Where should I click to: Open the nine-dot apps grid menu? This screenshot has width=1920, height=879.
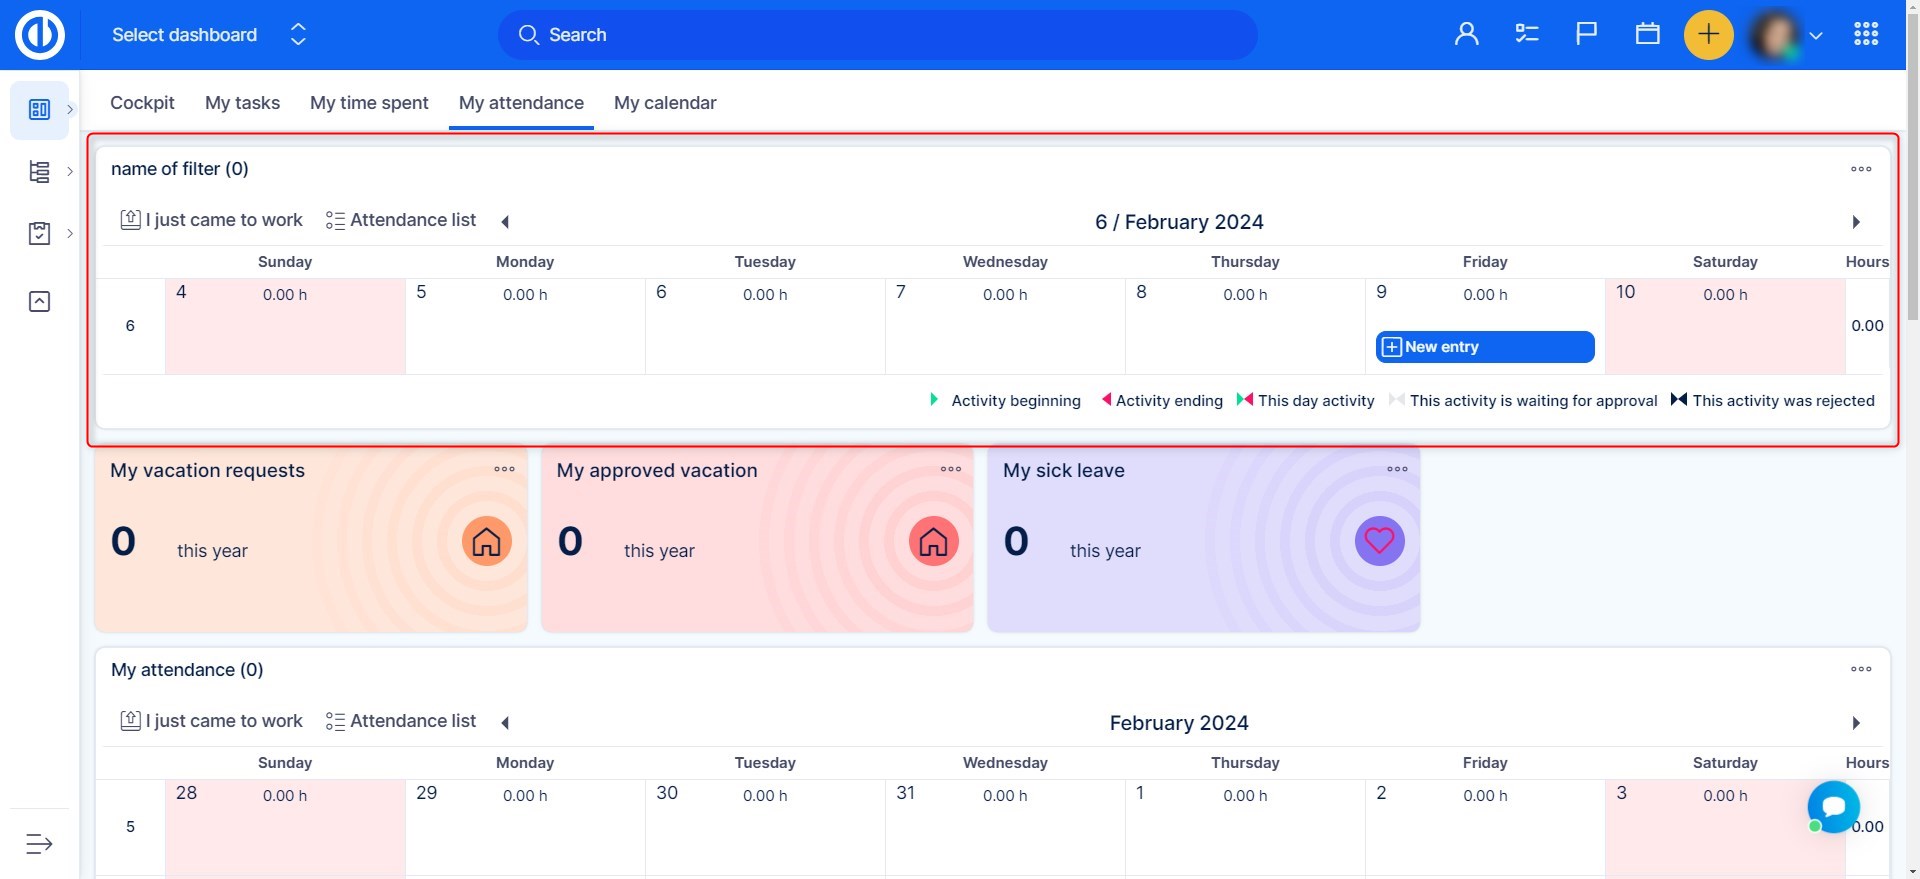(x=1865, y=35)
